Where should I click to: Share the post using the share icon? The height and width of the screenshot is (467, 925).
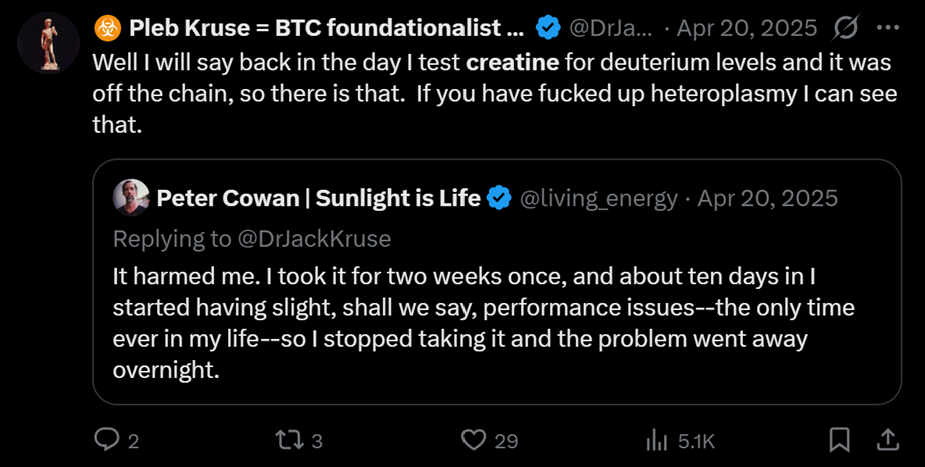pyautogui.click(x=887, y=440)
